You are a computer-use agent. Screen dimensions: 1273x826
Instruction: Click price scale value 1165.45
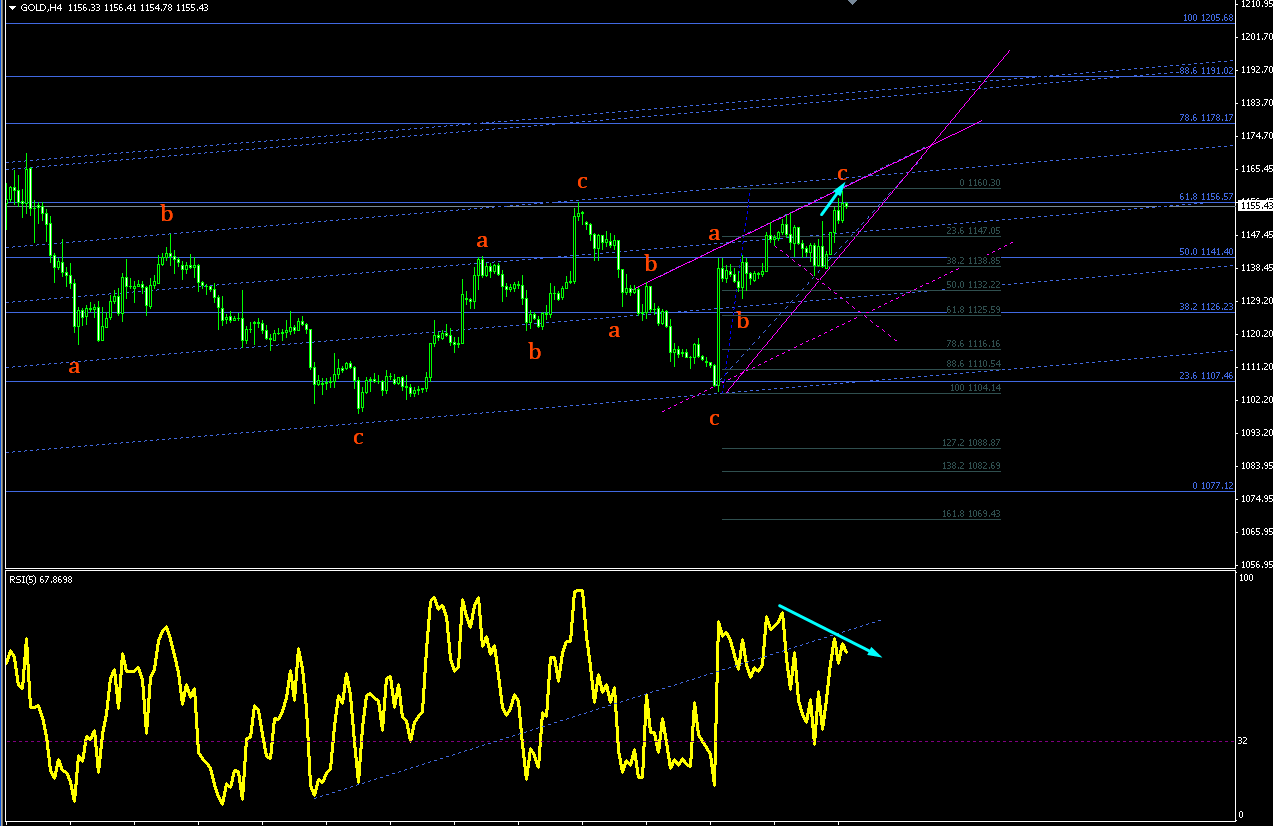[1256, 169]
